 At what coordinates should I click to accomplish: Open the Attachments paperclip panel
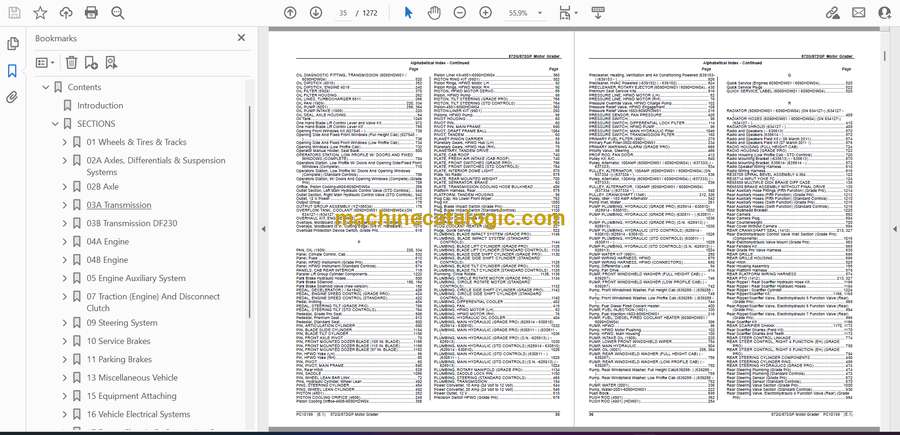point(12,97)
